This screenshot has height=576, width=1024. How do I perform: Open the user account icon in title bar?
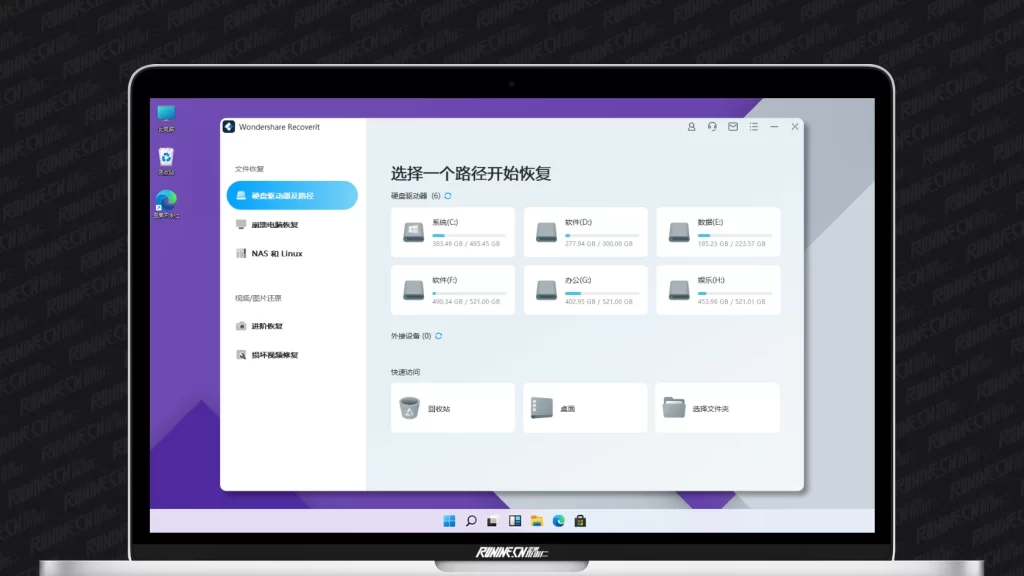(691, 127)
